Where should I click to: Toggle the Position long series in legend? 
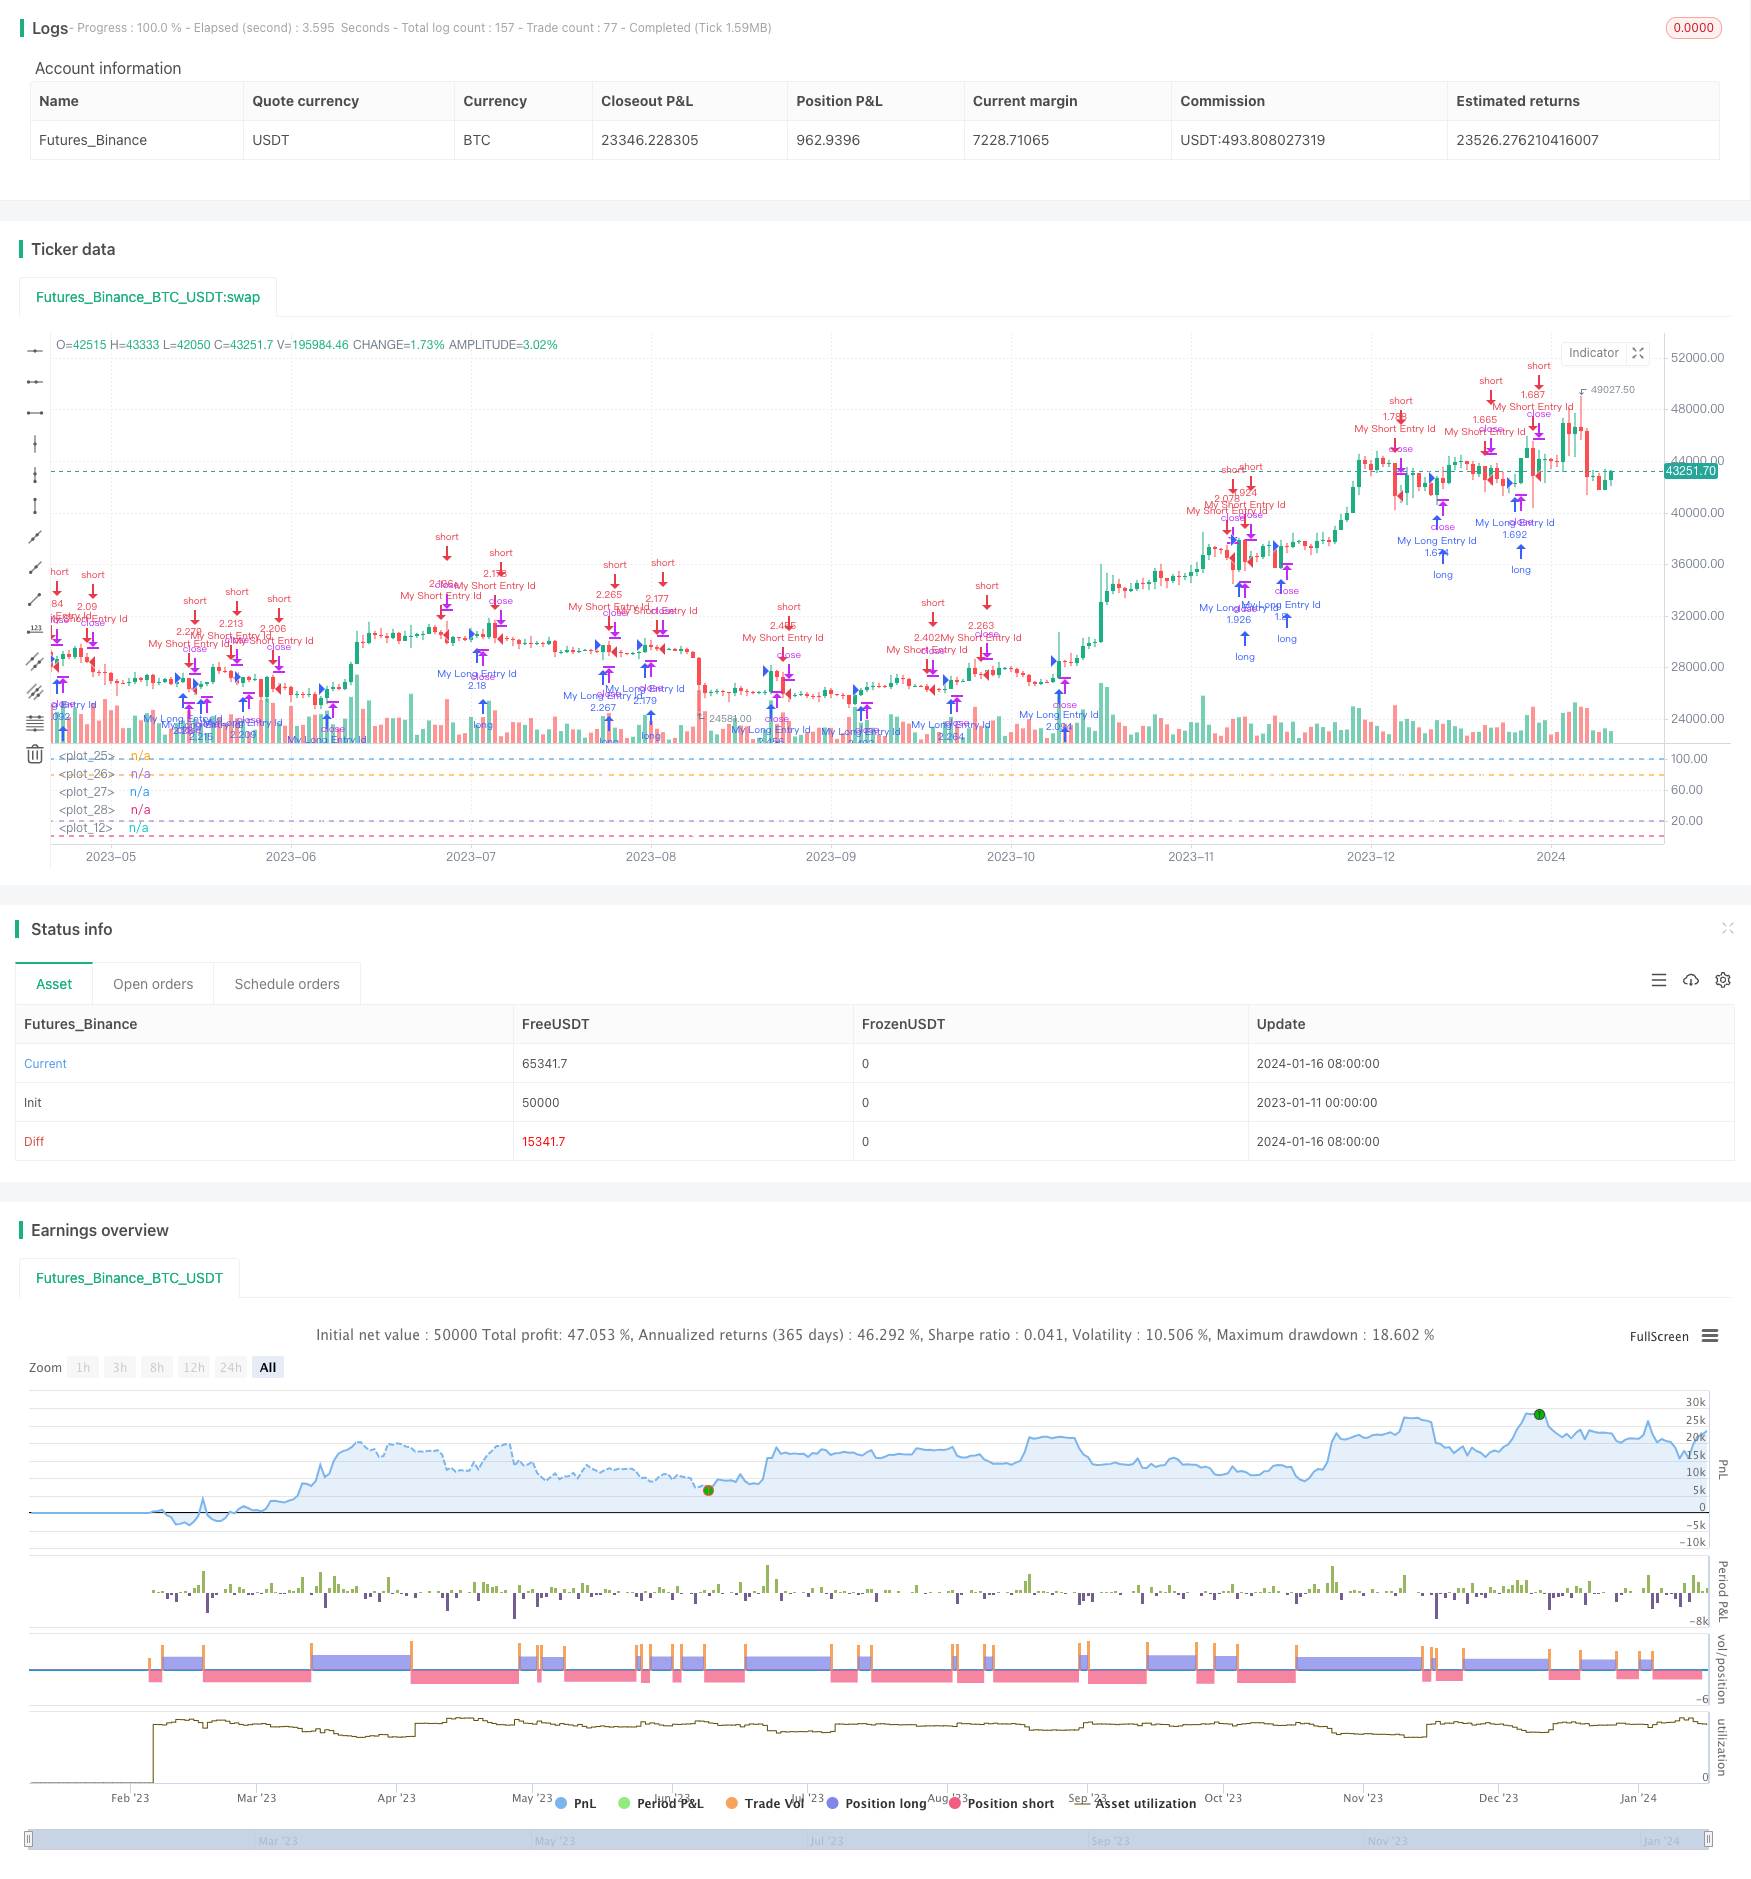click(x=876, y=1803)
